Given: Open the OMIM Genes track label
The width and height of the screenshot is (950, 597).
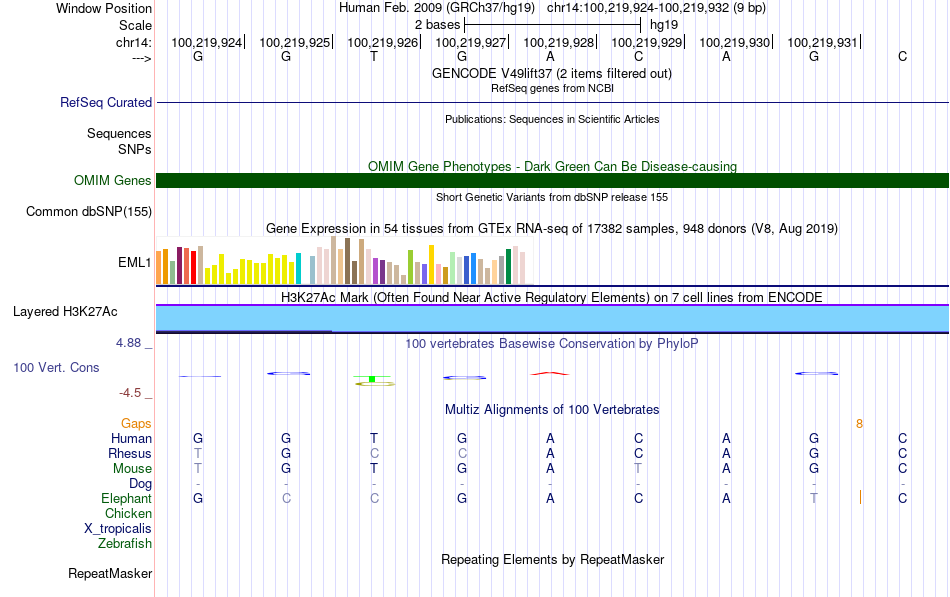Looking at the screenshot, I should pos(112,181).
